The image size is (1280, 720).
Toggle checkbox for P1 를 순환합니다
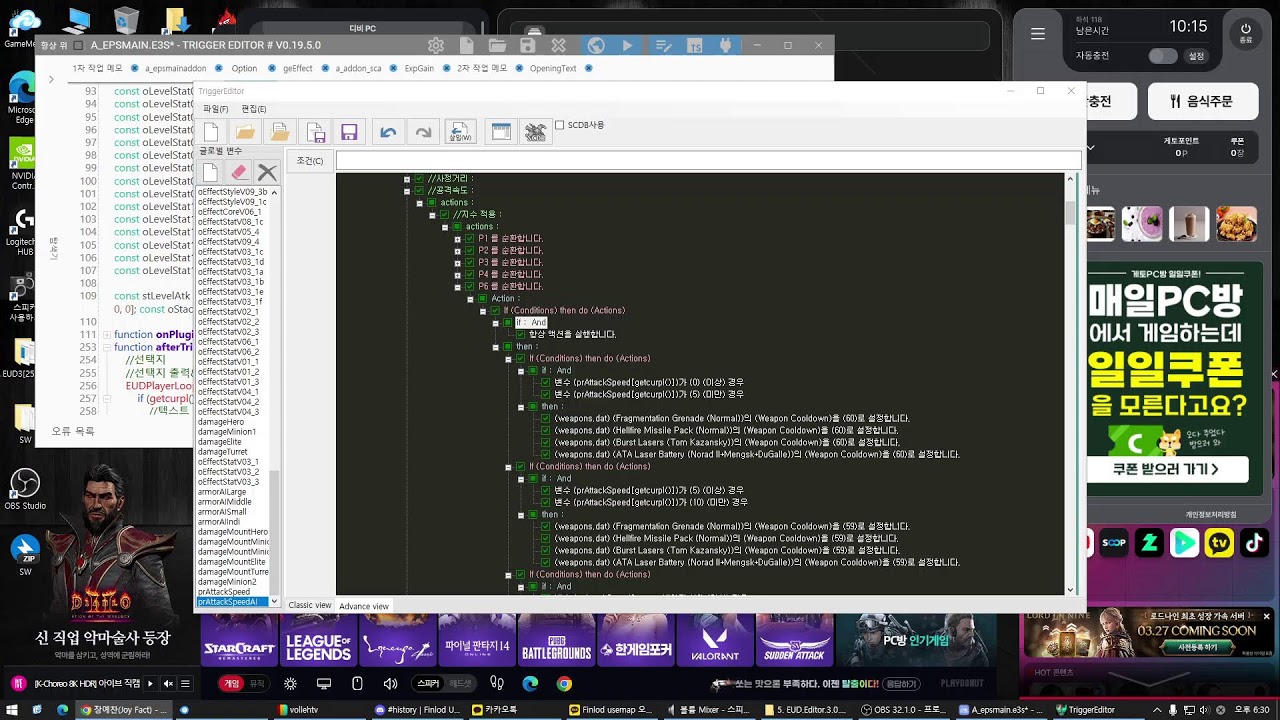click(470, 238)
